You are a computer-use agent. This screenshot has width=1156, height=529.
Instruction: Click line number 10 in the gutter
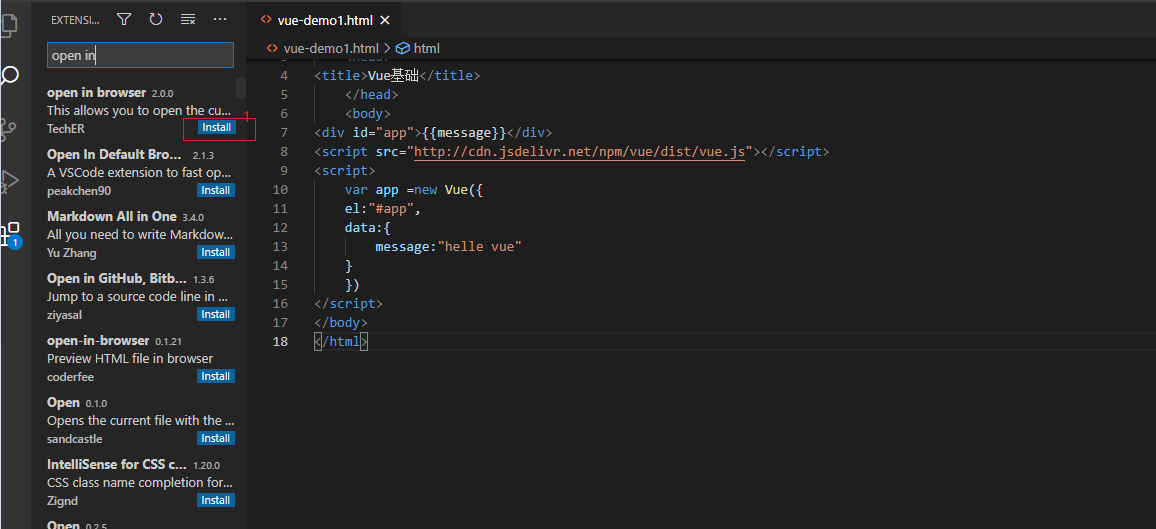[280, 190]
